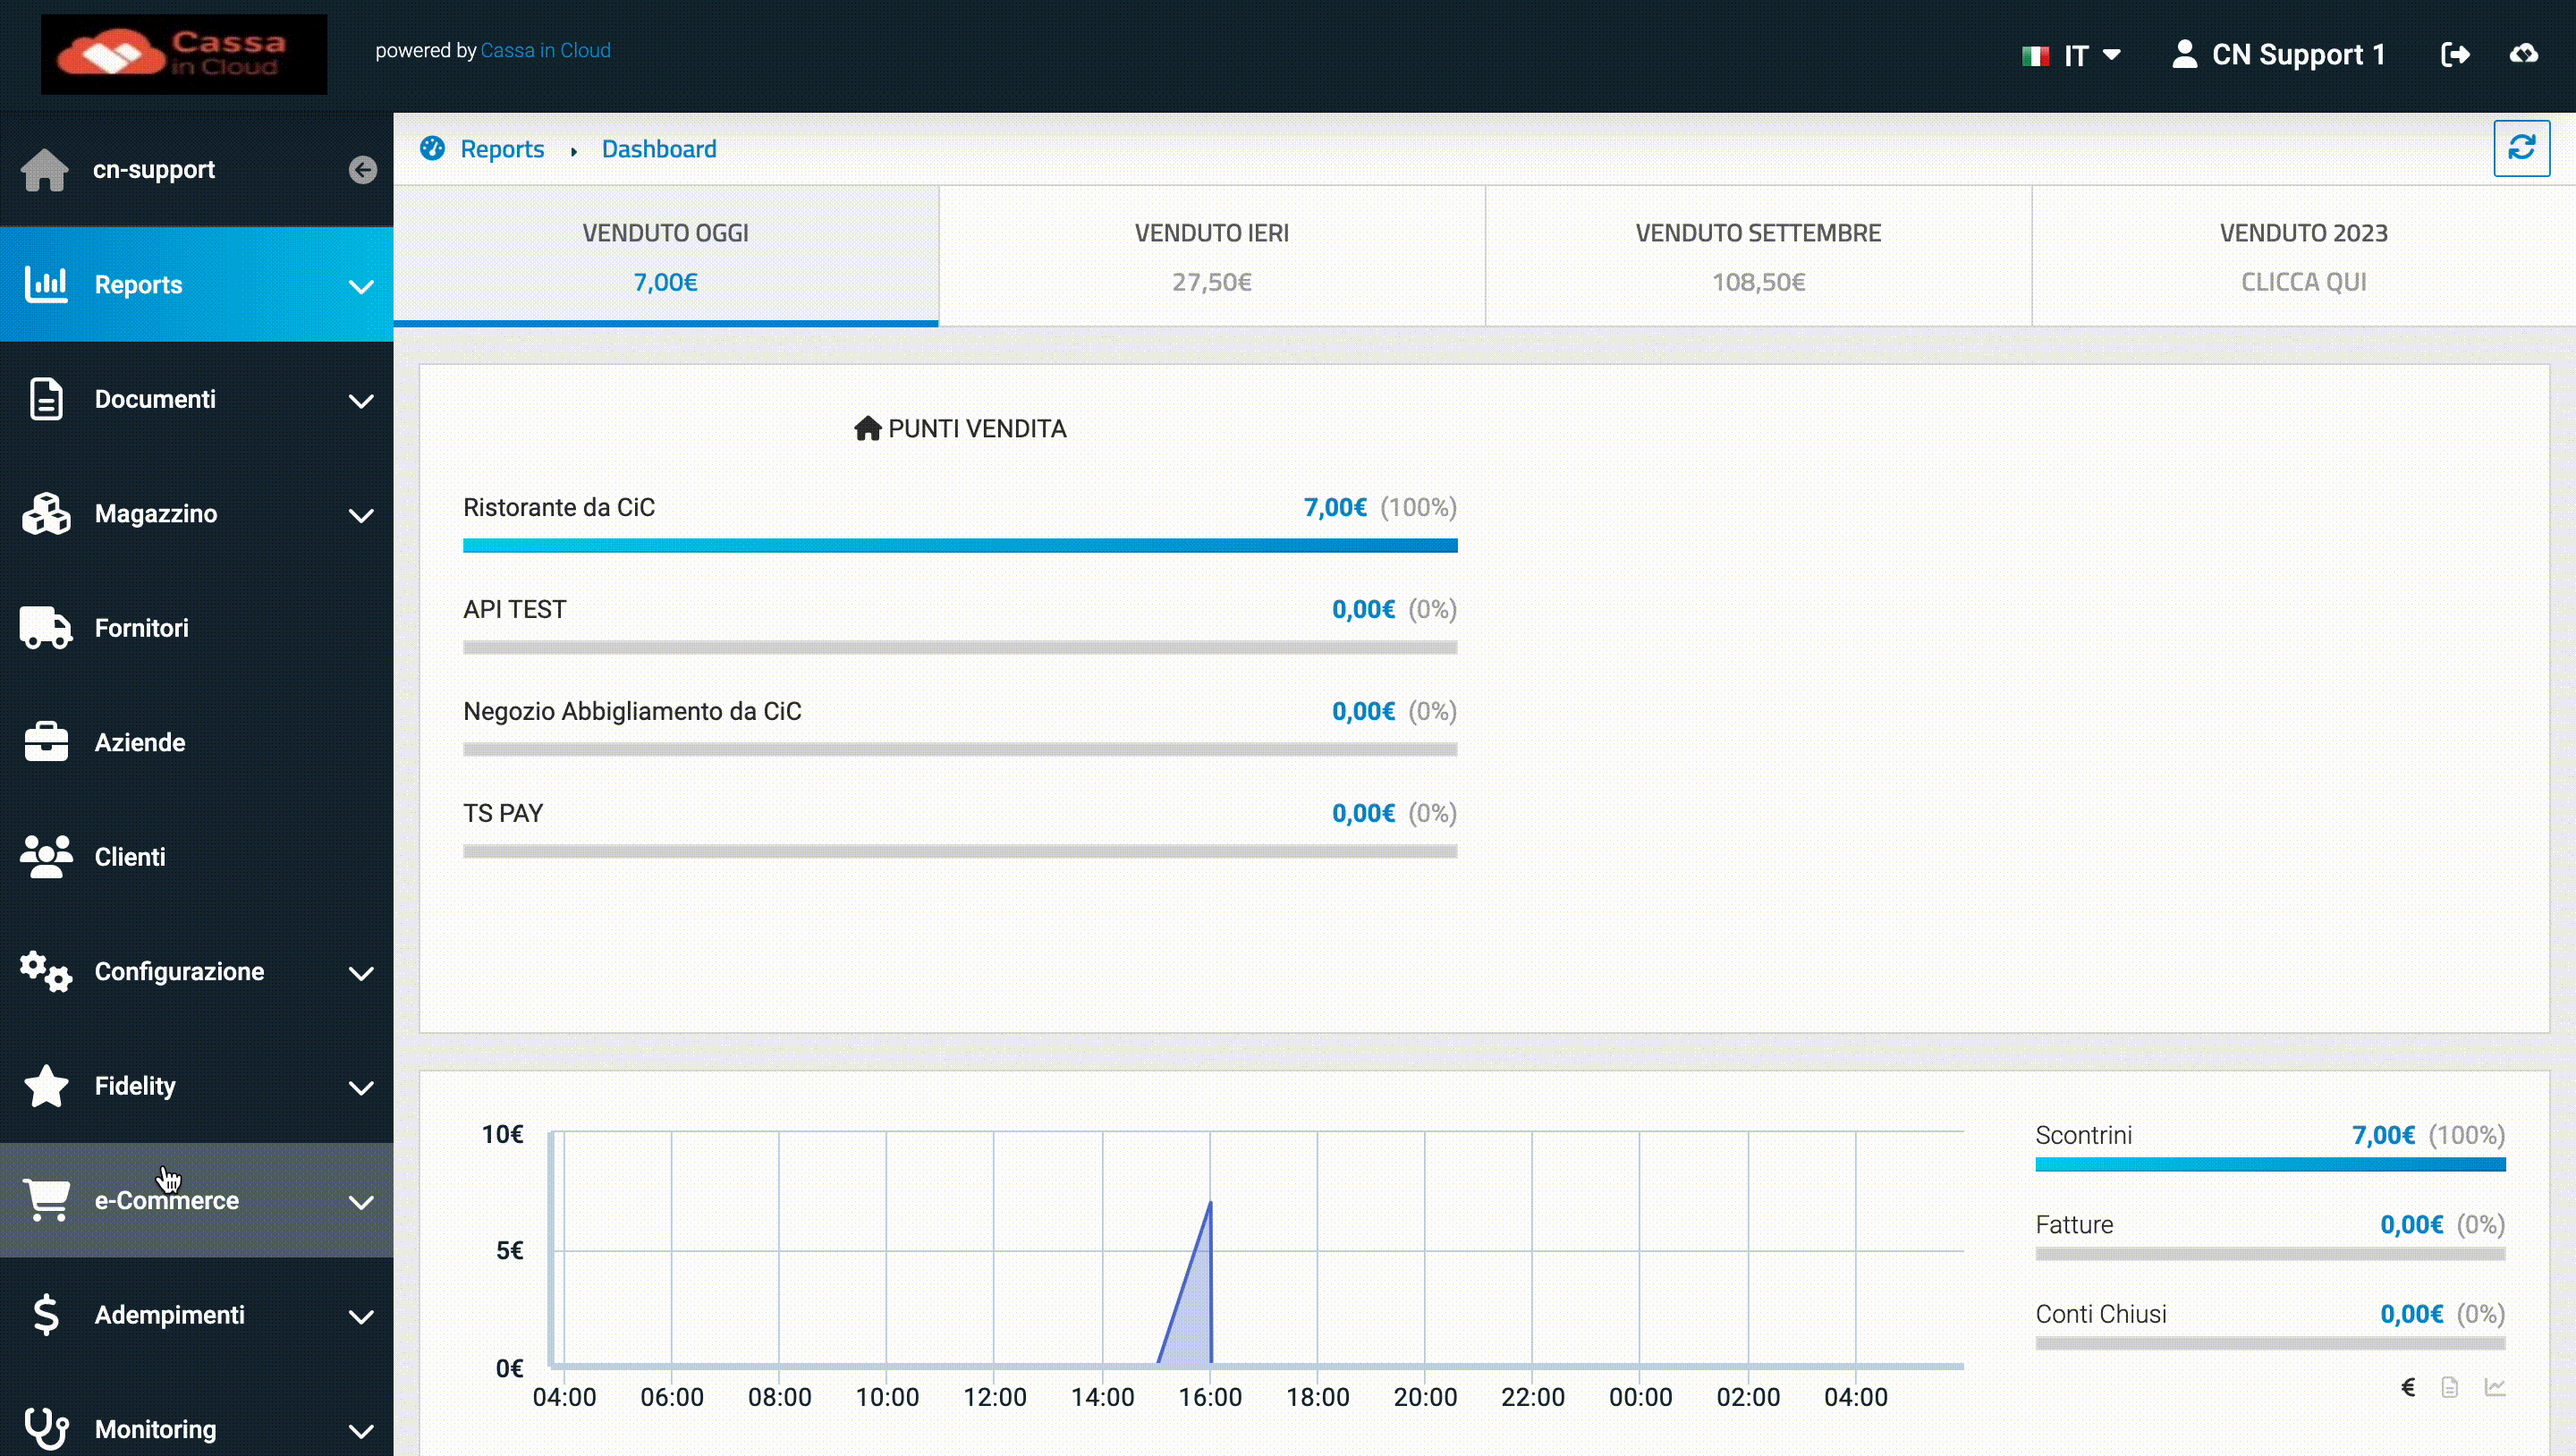This screenshot has width=2576, height=1456.
Task: Click the TS PAY progress bar
Action: click(x=960, y=851)
